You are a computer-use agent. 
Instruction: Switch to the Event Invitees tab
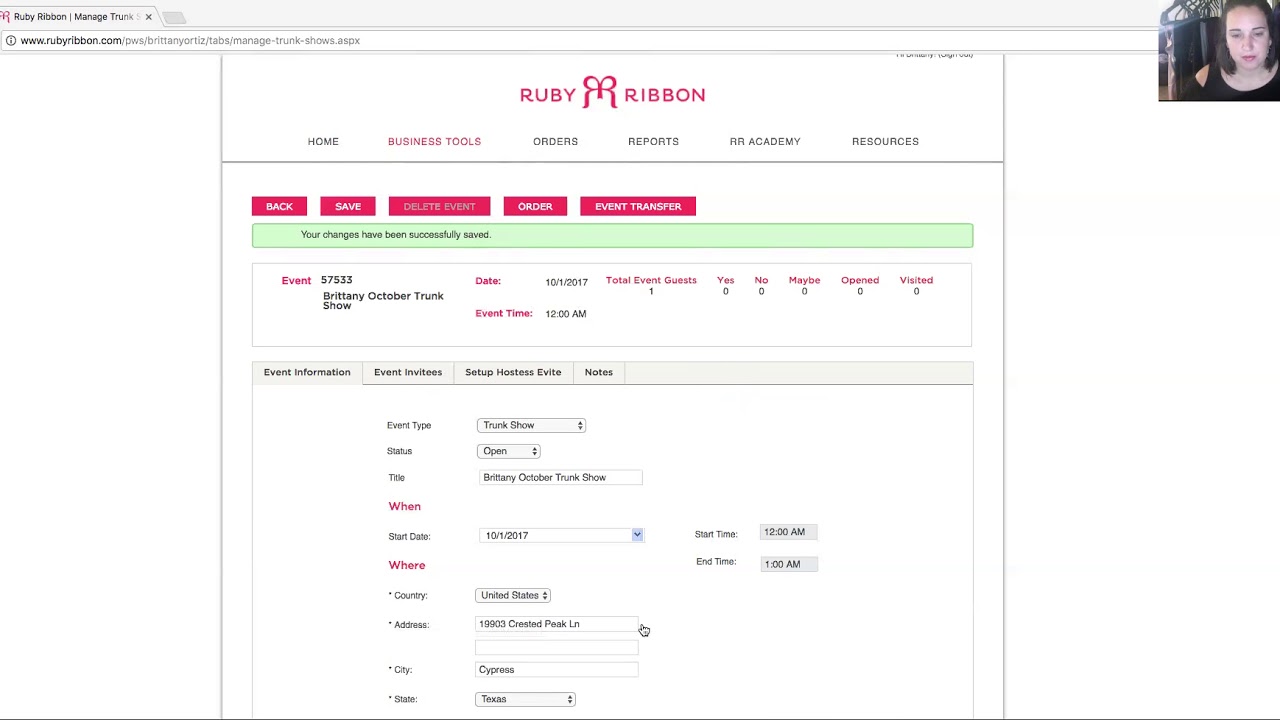point(408,372)
